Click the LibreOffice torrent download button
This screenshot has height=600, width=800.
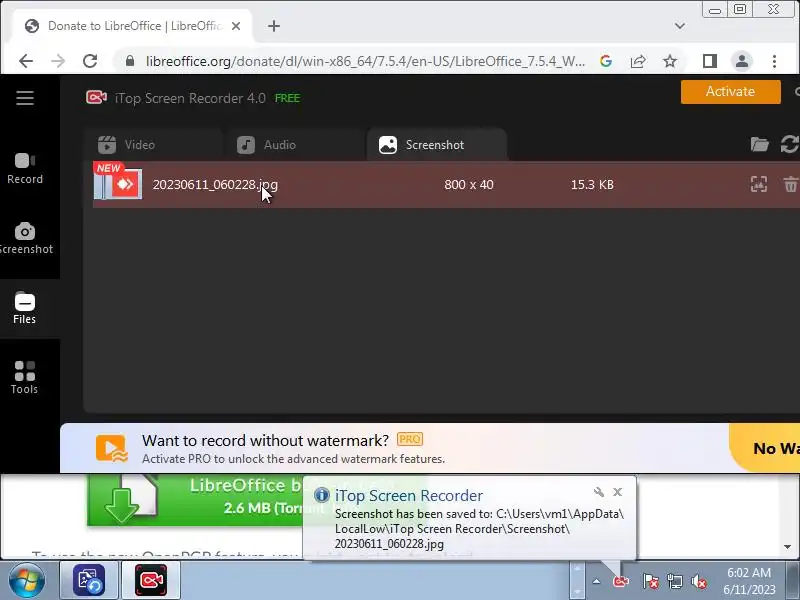tap(195, 500)
